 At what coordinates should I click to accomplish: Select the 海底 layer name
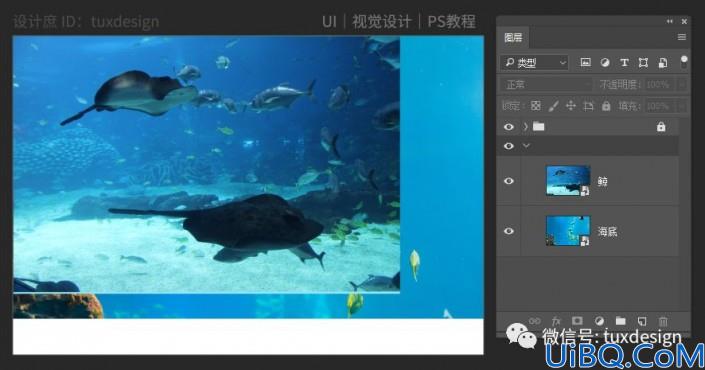[x=607, y=232]
